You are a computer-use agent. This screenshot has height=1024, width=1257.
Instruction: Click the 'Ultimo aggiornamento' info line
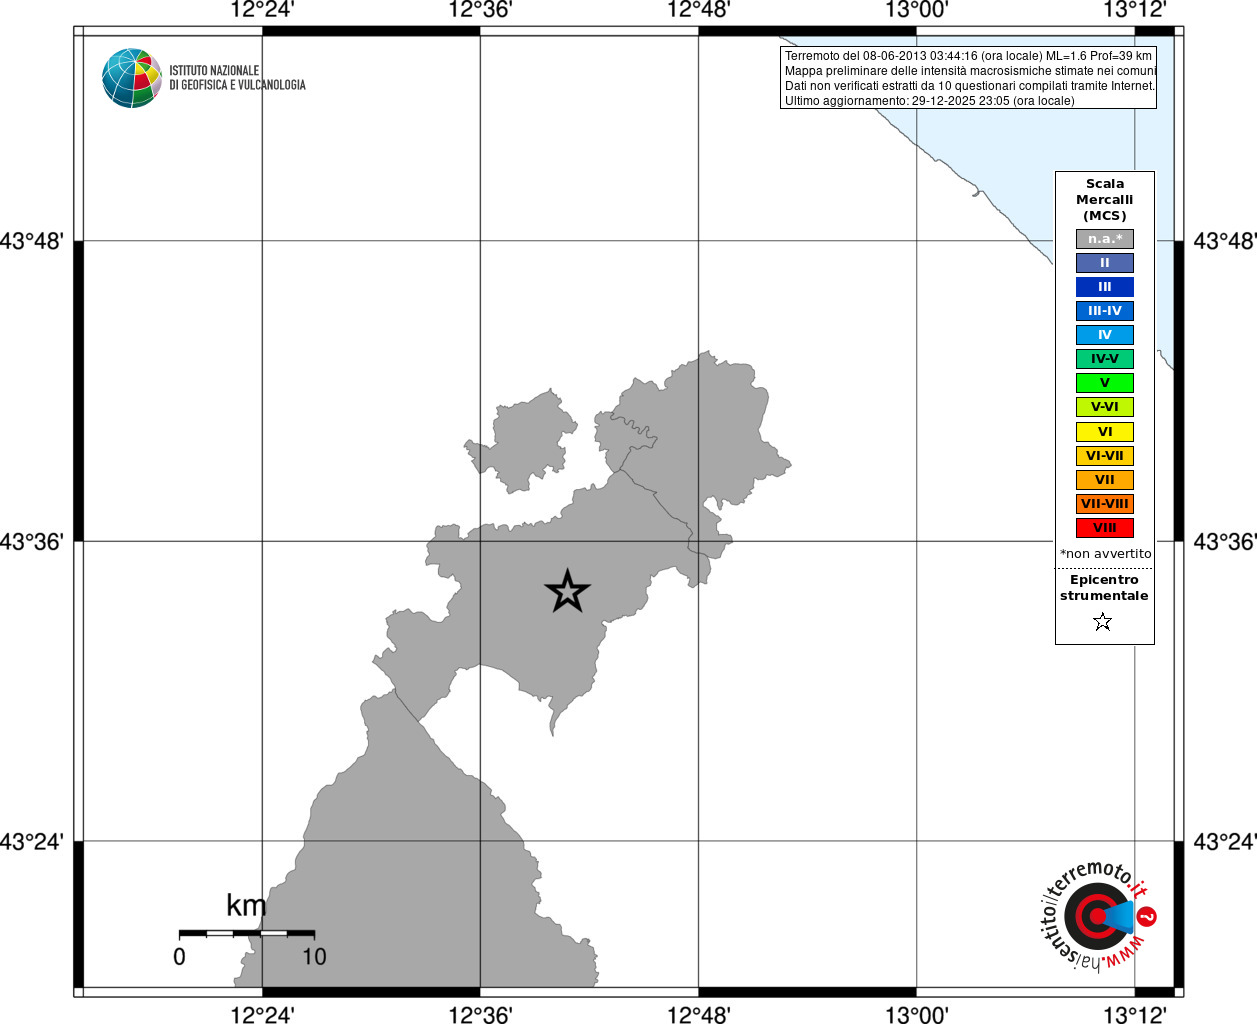930,101
